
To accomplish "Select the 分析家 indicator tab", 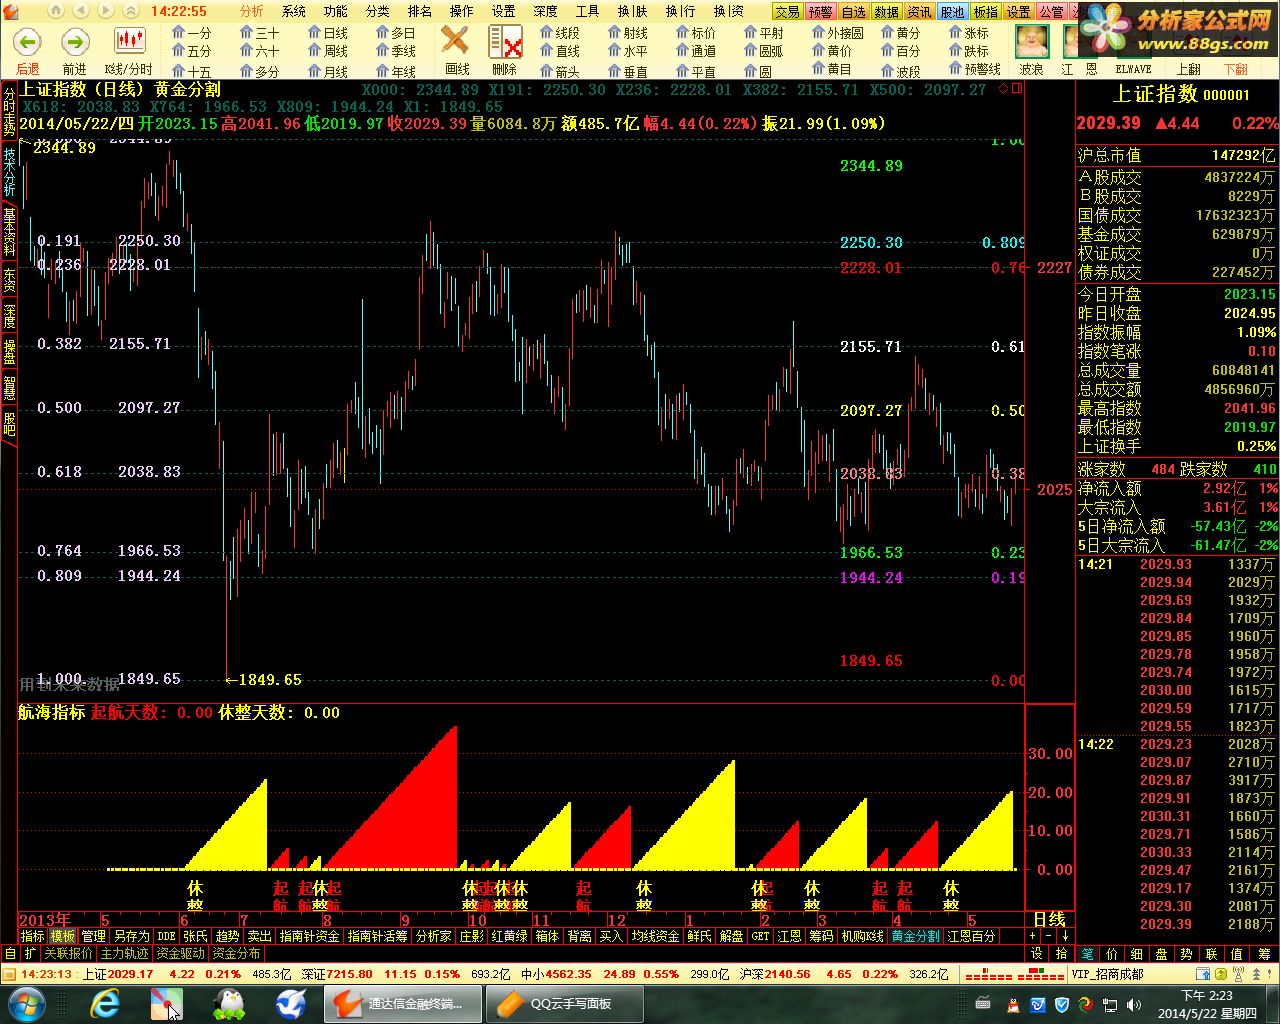I will pos(433,937).
